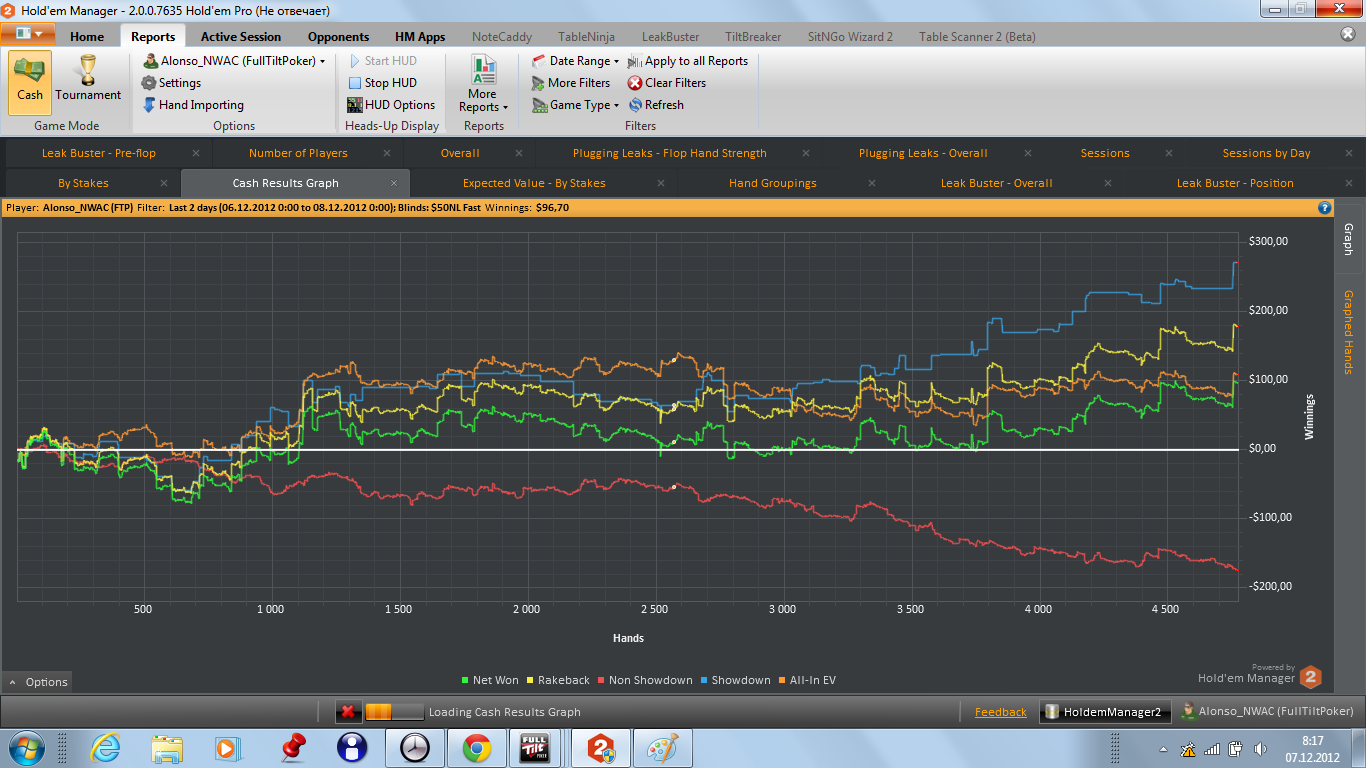Open the TableNinja tab

coord(589,36)
